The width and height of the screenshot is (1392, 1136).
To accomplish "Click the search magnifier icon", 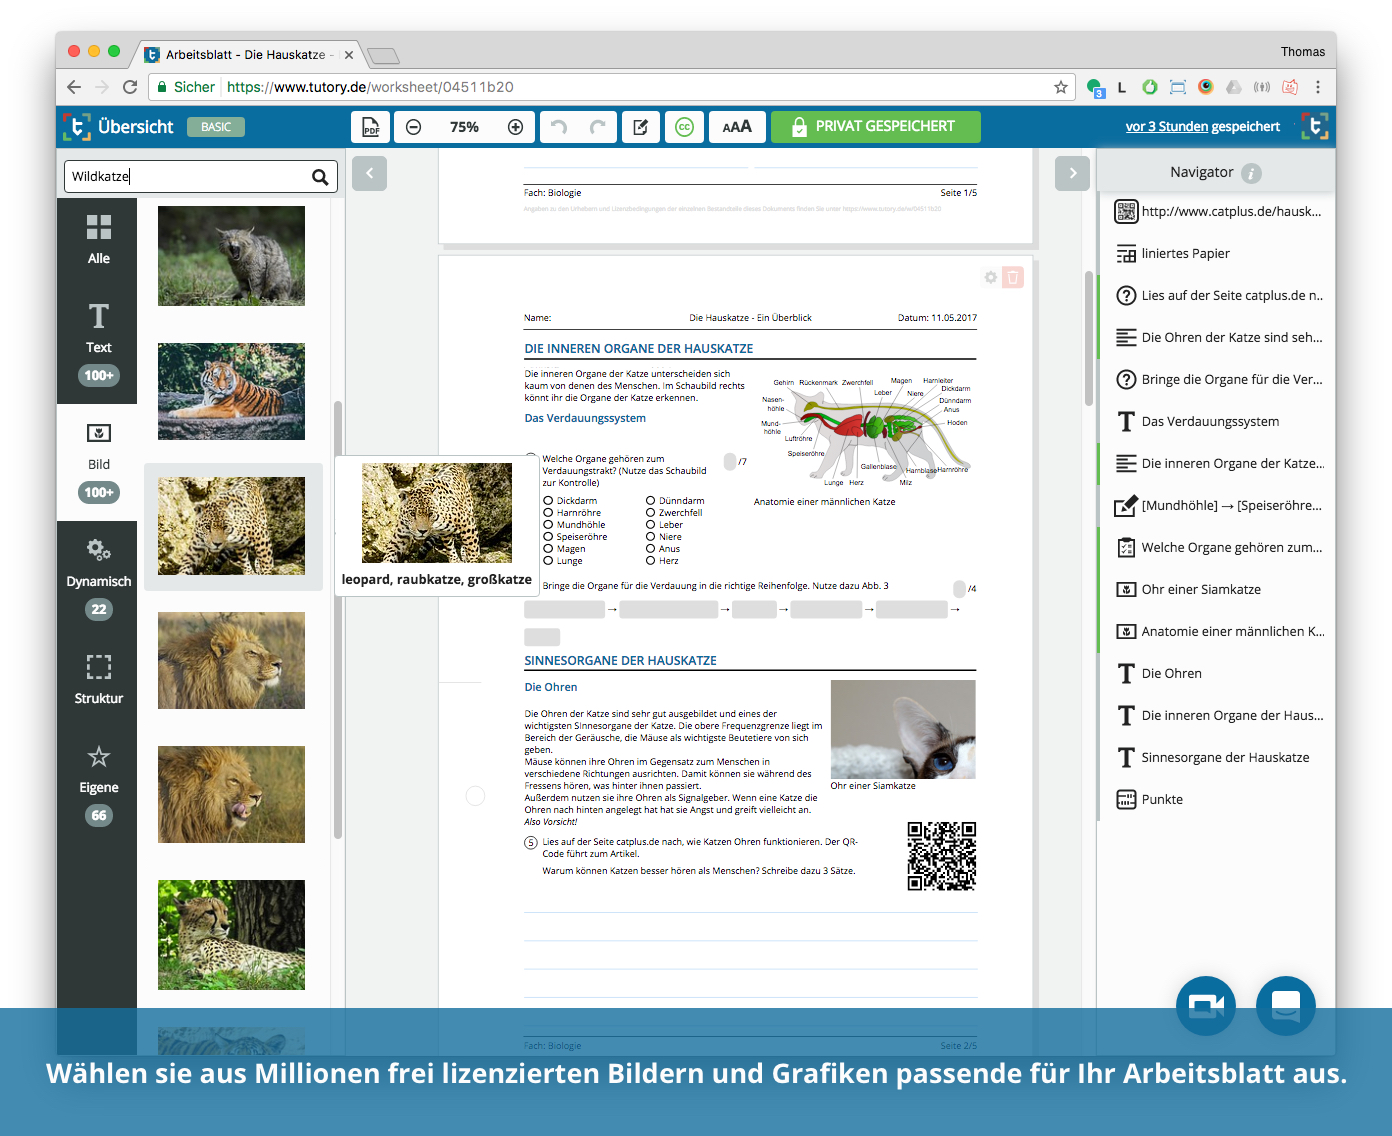I will point(320,177).
